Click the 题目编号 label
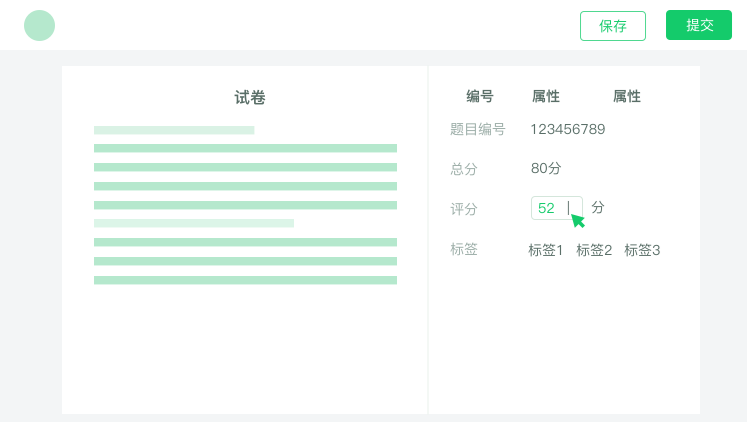The width and height of the screenshot is (747, 422). [x=477, y=129]
